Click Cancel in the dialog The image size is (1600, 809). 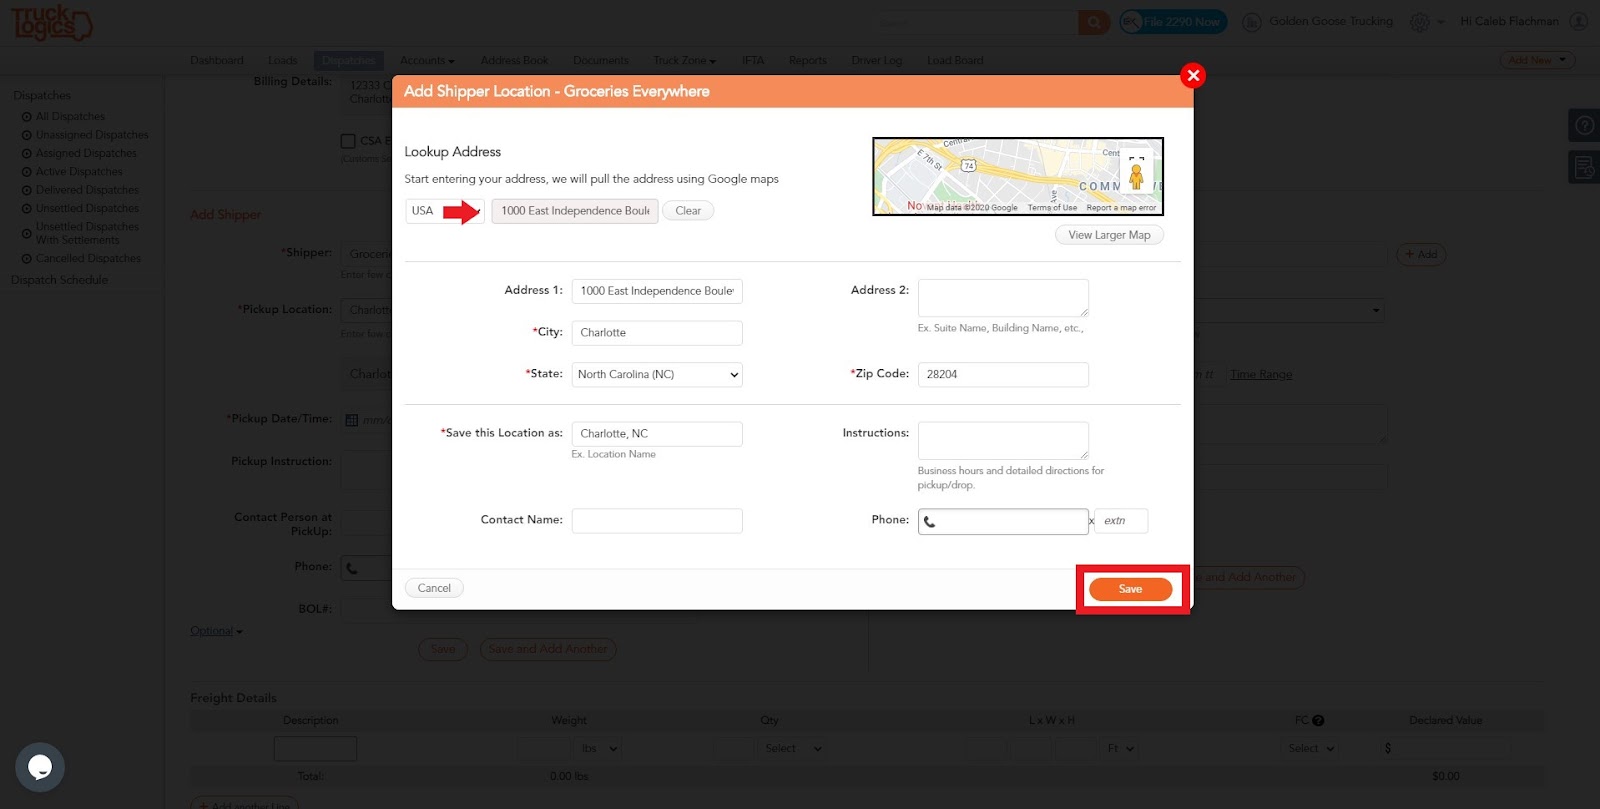(x=434, y=588)
